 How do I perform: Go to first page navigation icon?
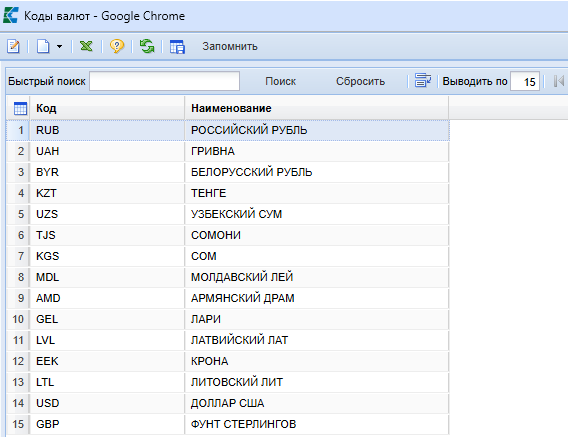click(559, 81)
